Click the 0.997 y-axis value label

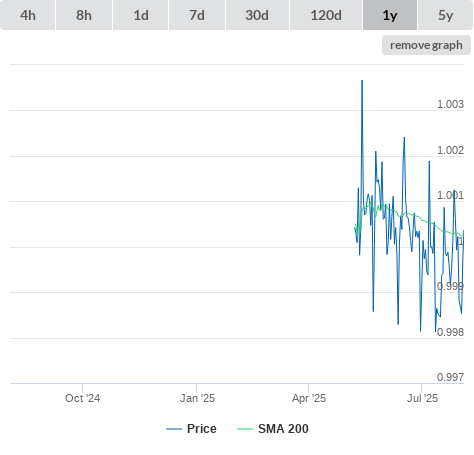450,377
